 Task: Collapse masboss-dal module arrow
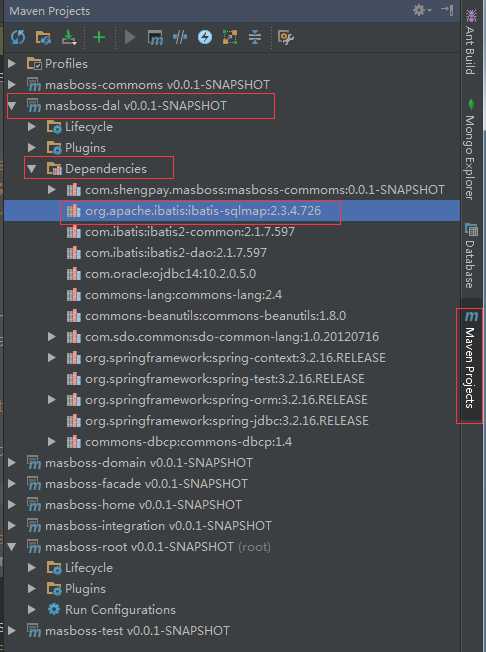pyautogui.click(x=12, y=106)
